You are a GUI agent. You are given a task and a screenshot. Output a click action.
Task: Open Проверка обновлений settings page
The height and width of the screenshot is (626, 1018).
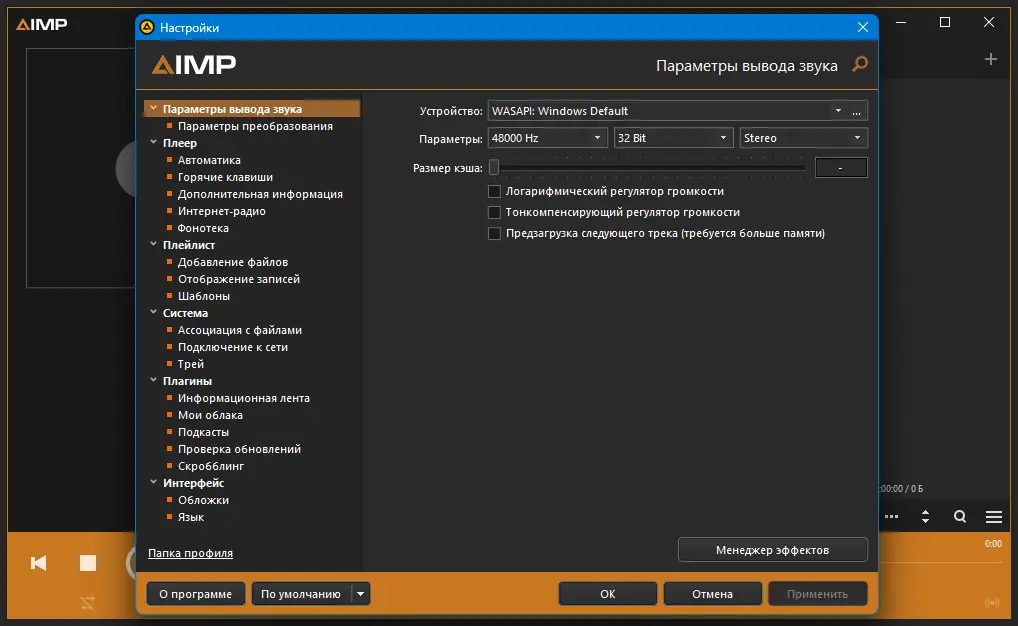coord(240,449)
